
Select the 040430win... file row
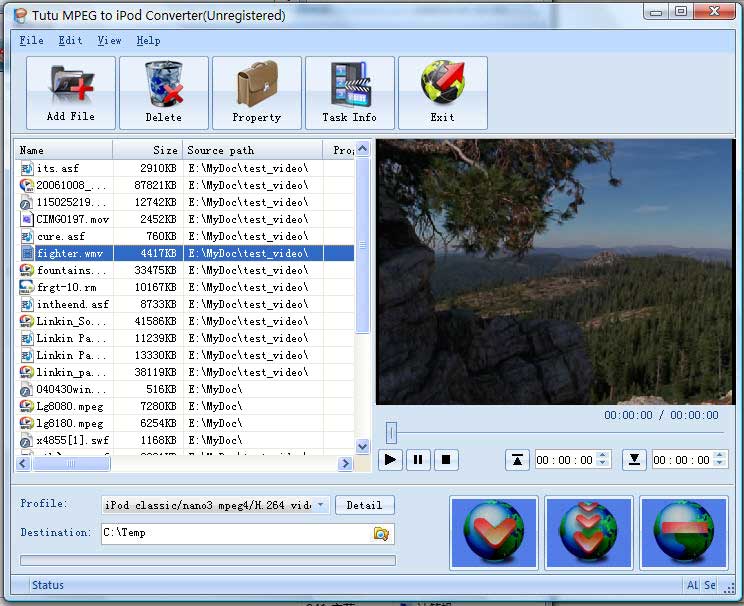185,389
